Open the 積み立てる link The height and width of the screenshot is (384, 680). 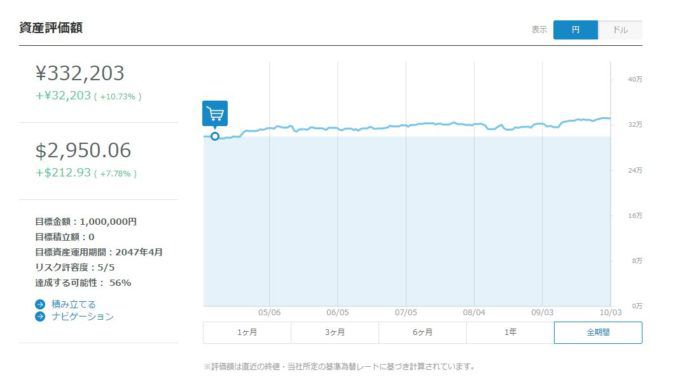tap(73, 304)
